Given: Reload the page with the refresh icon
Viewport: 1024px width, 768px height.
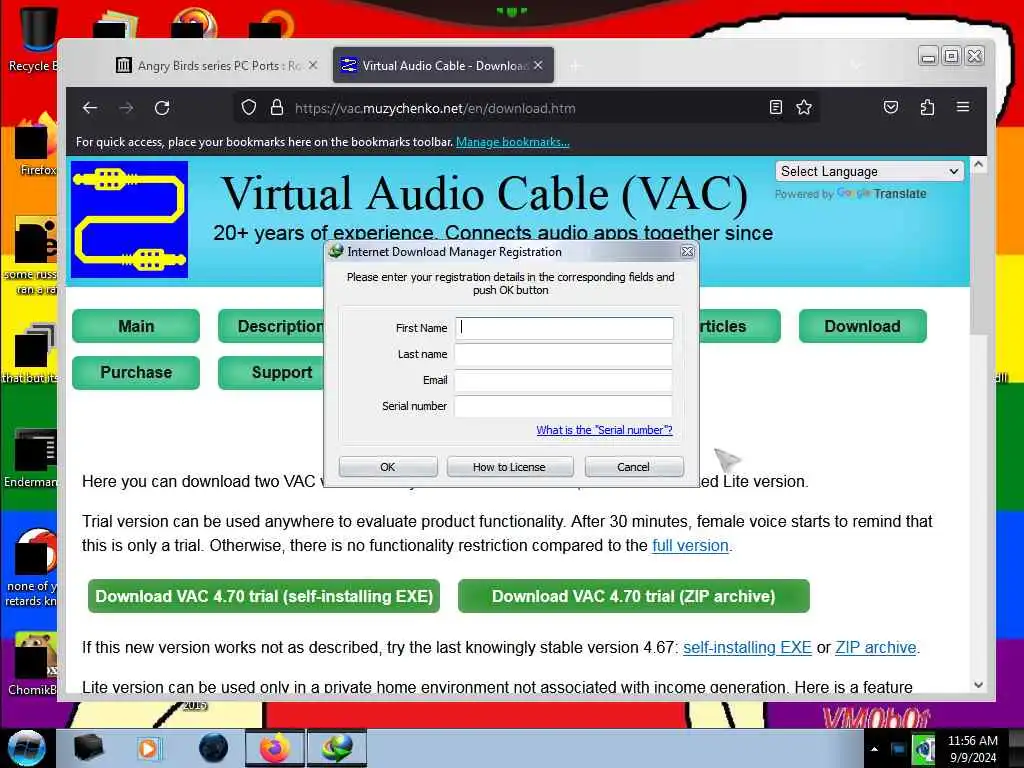Looking at the screenshot, I should (162, 108).
